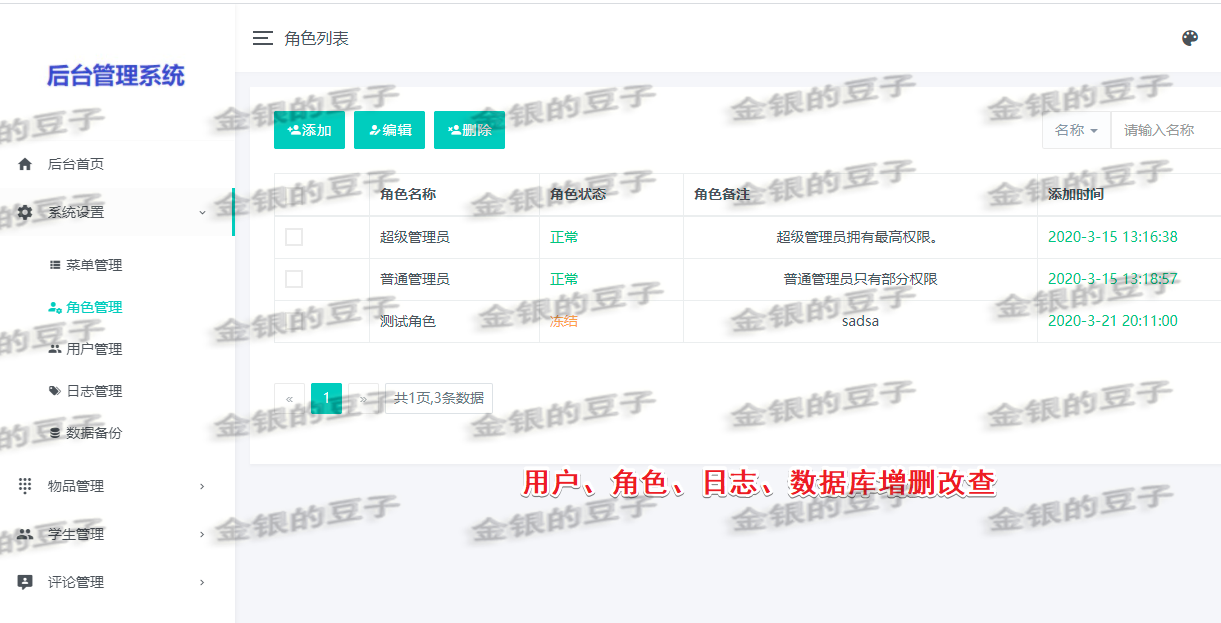
Task: Click the 普通管理员只有部分权限 remark
Action: point(861,279)
